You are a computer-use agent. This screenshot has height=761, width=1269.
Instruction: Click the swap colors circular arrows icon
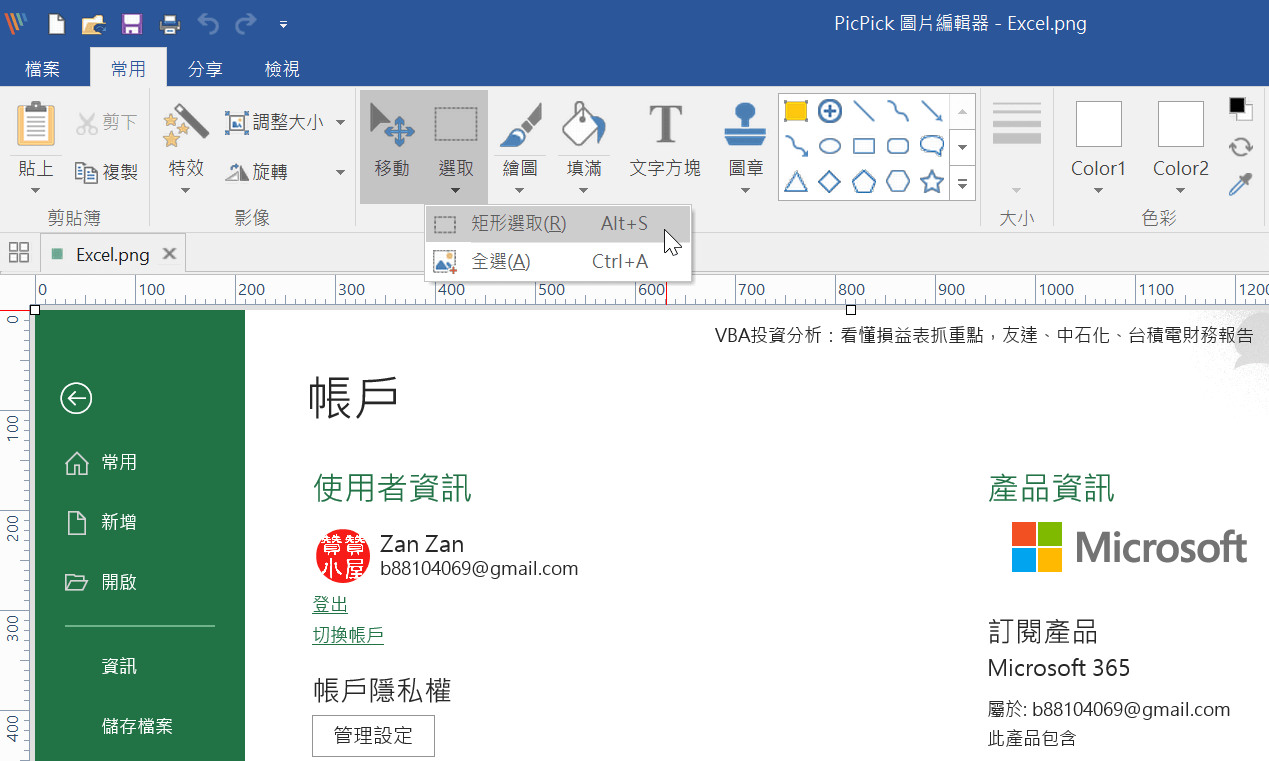tap(1241, 147)
